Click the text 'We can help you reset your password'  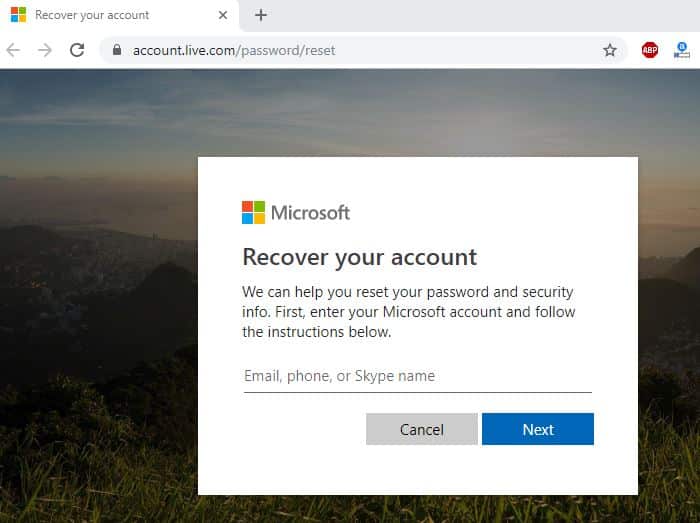point(365,292)
